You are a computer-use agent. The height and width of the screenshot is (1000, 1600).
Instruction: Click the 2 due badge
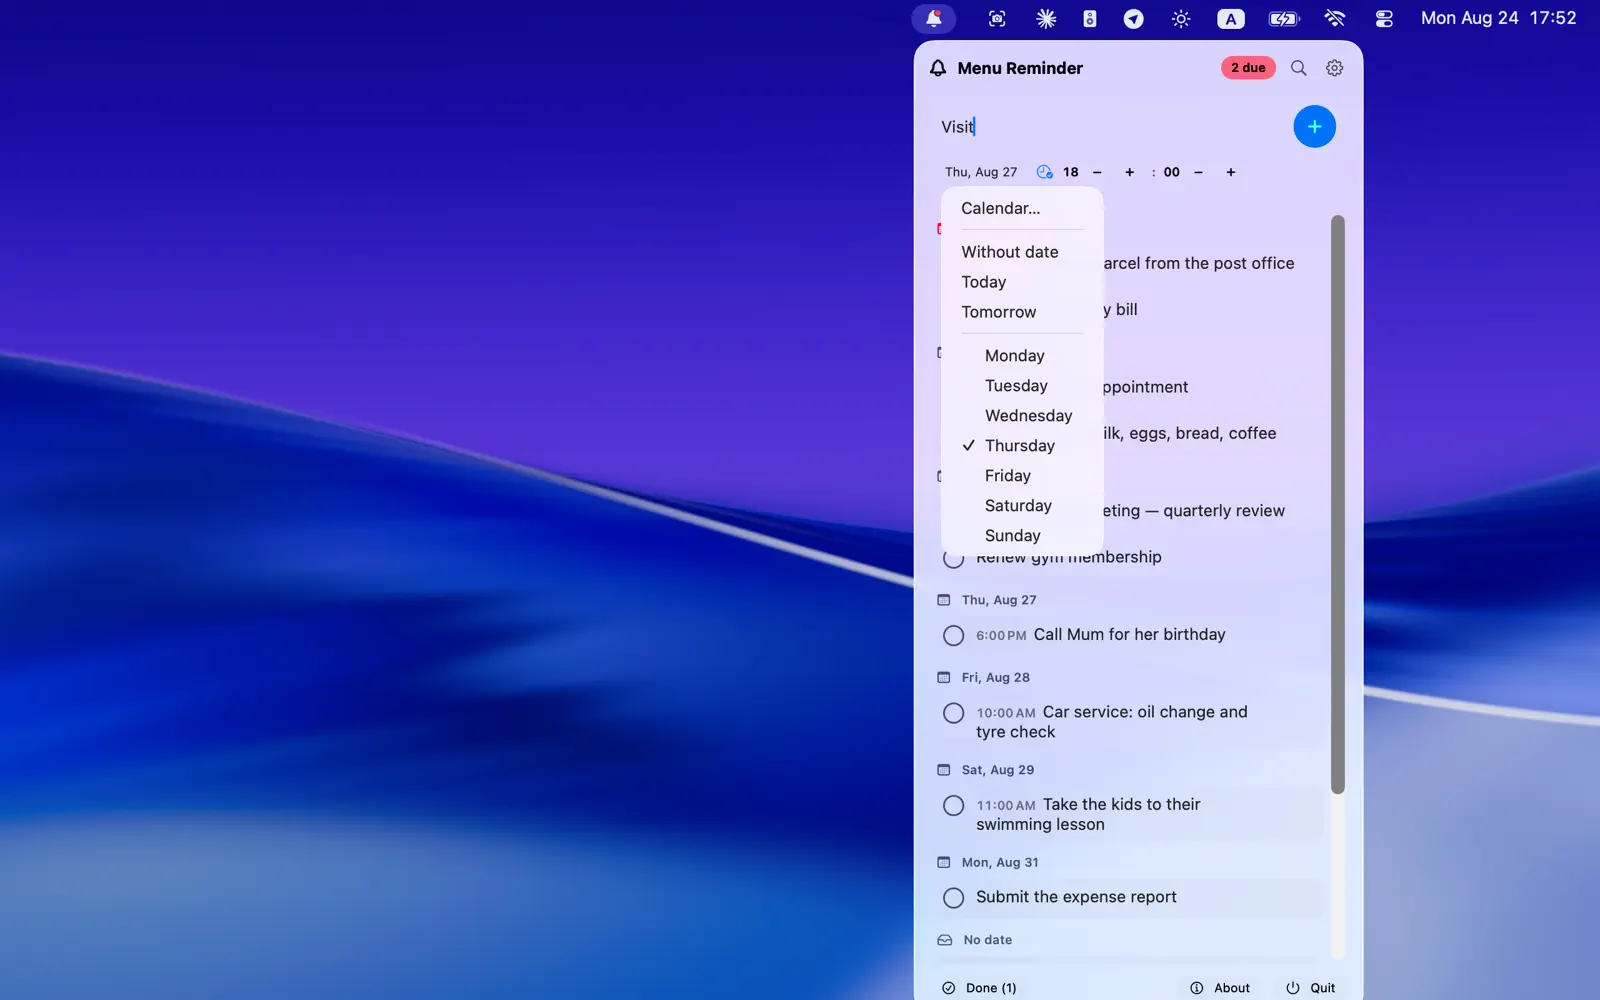point(1248,68)
